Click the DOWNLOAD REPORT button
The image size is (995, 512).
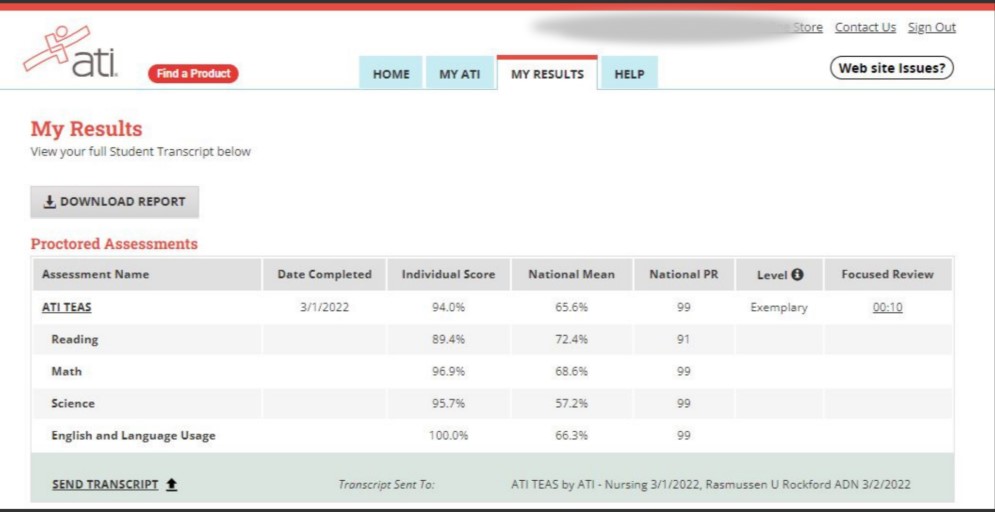click(115, 202)
